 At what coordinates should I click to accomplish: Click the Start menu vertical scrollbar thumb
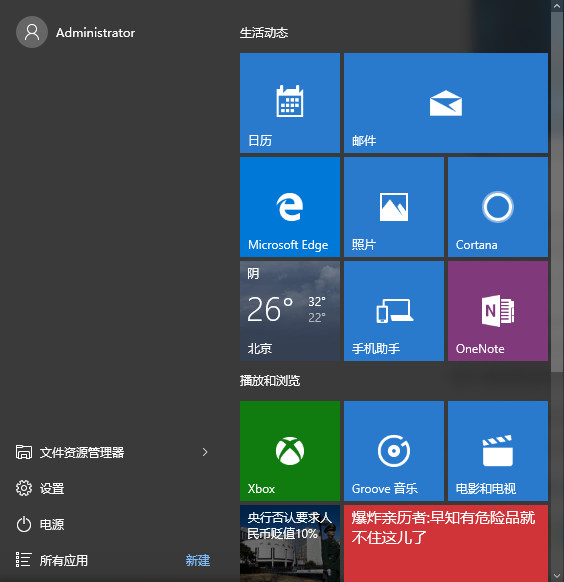click(557, 192)
